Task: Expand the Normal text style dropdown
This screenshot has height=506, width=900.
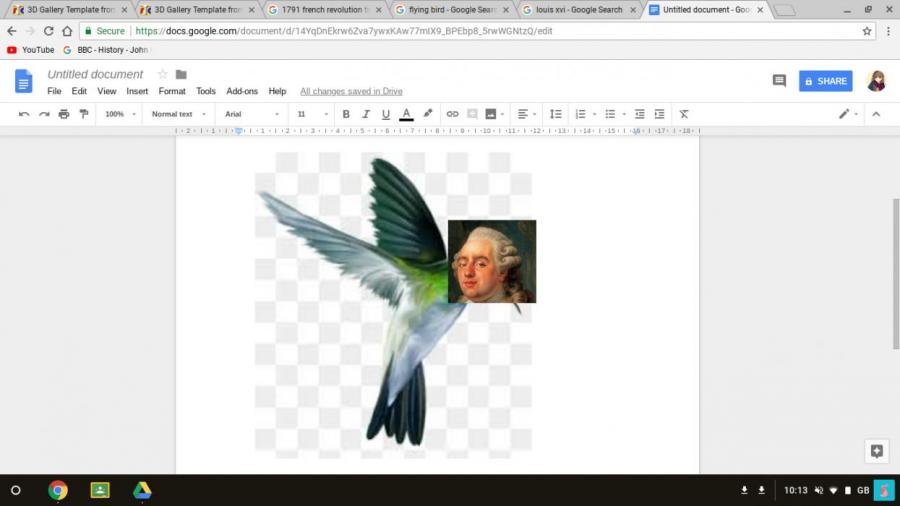Action: [x=178, y=114]
